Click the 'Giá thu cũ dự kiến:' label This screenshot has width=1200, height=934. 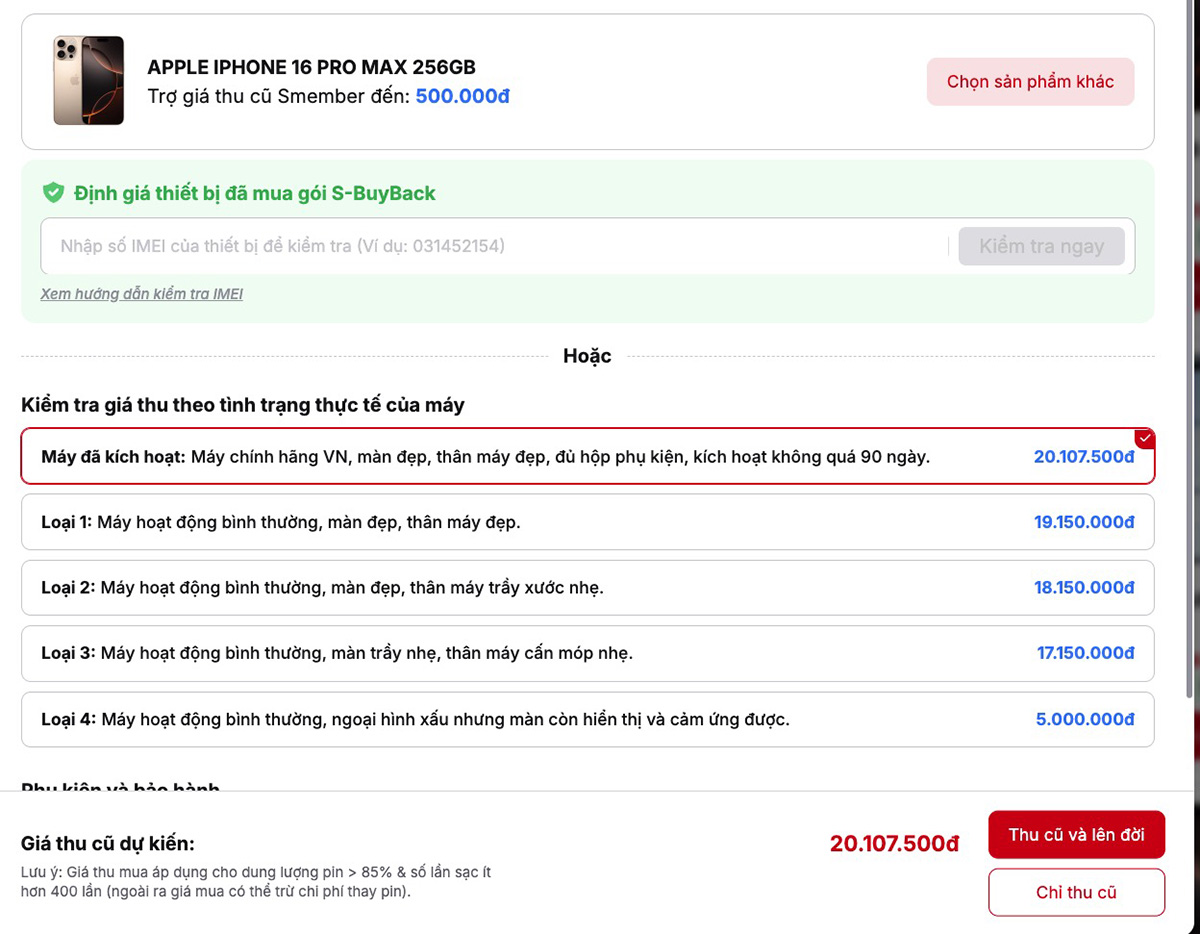point(107,843)
